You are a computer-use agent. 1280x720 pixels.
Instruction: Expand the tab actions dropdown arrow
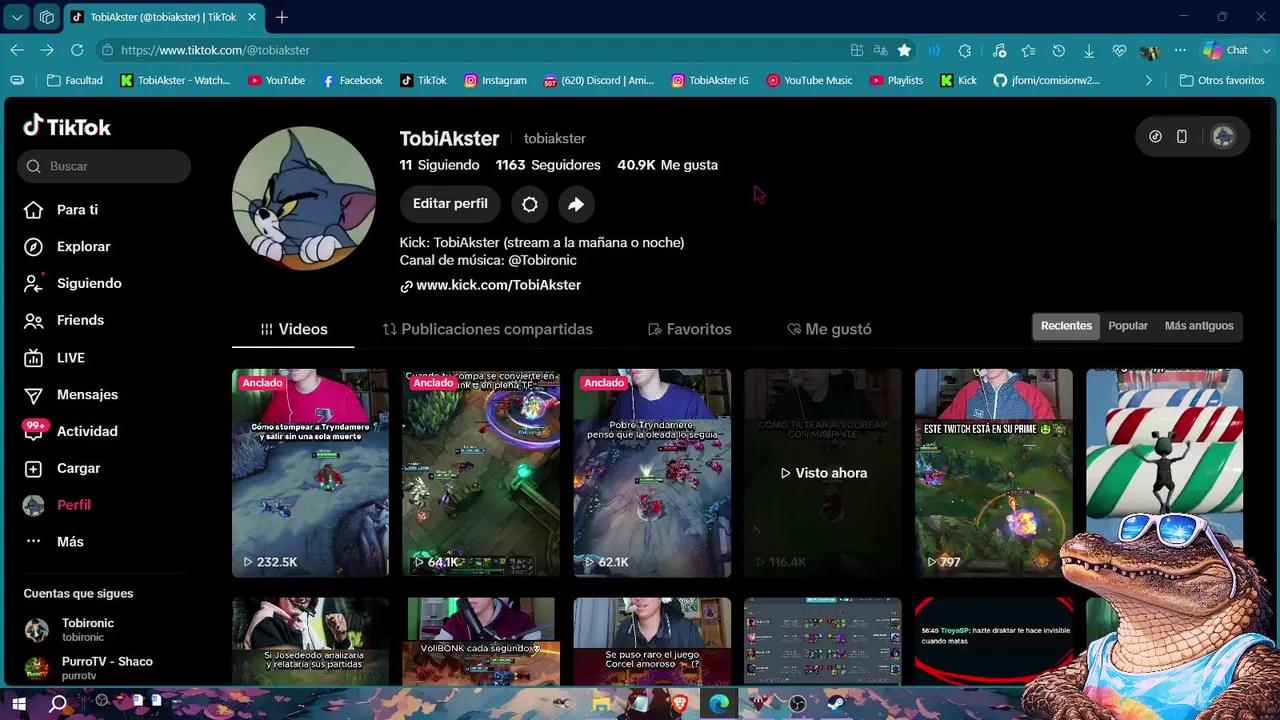coord(17,17)
